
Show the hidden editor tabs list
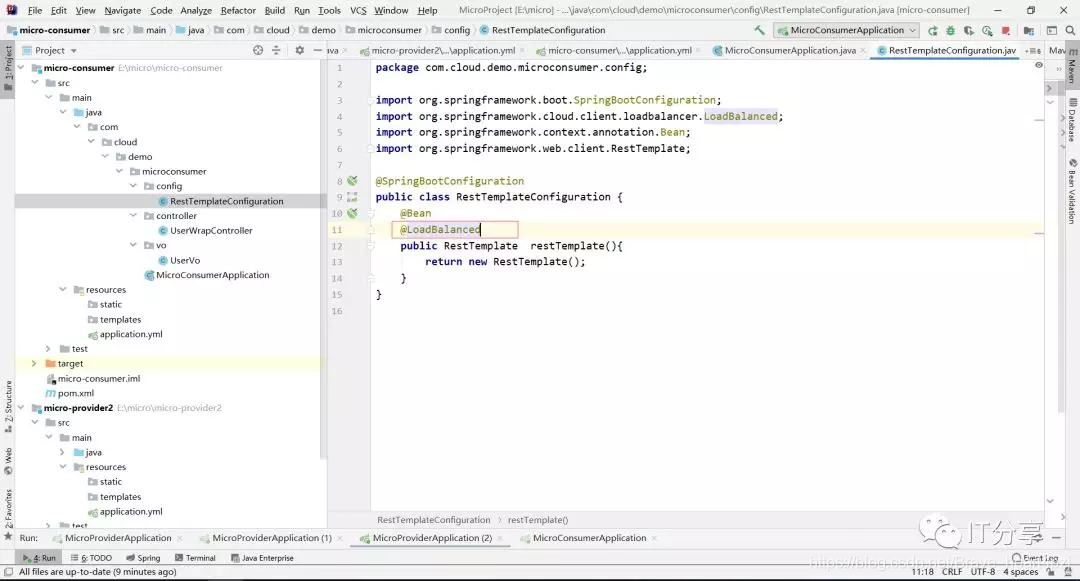[x=1033, y=50]
